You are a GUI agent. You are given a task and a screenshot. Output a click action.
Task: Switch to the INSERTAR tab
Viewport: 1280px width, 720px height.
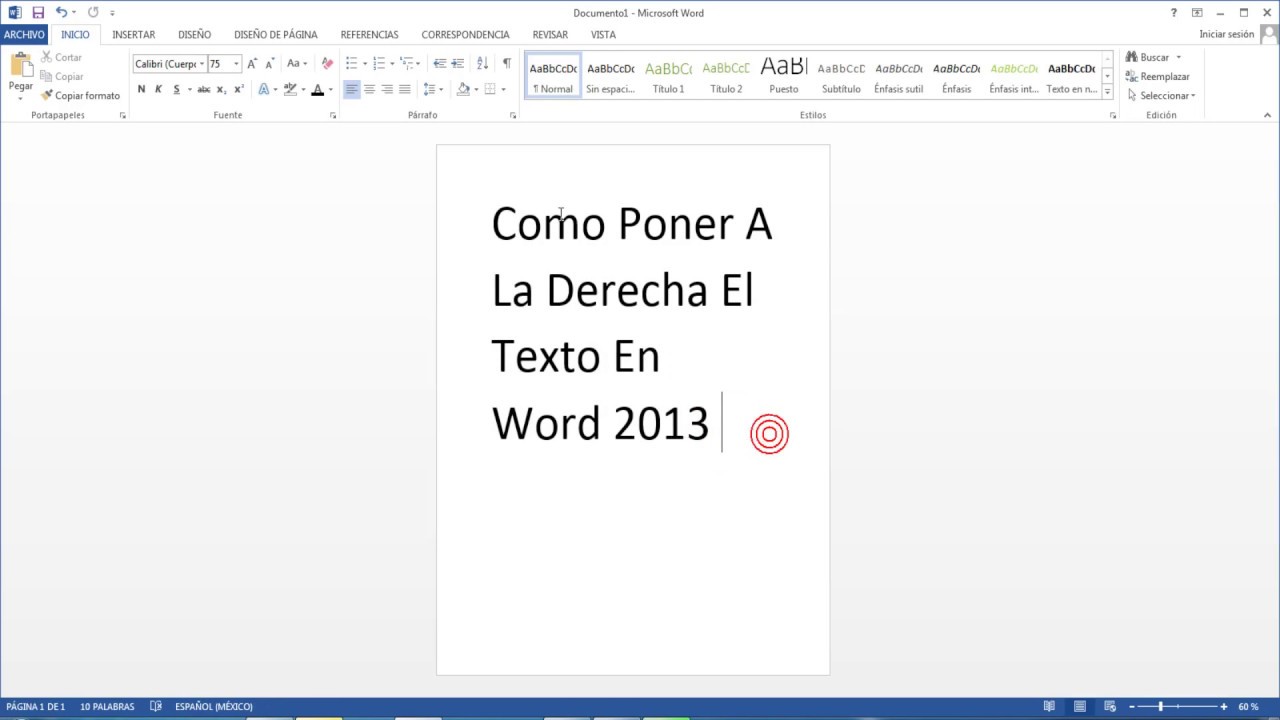pos(134,35)
